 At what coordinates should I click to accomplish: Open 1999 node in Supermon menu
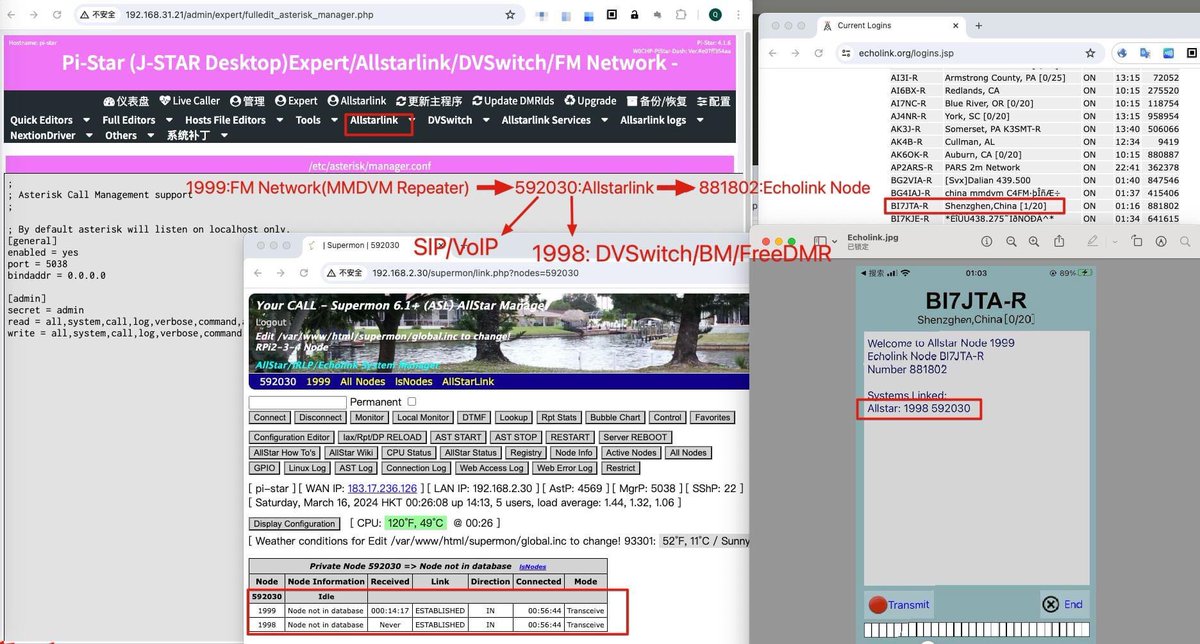pos(318,382)
